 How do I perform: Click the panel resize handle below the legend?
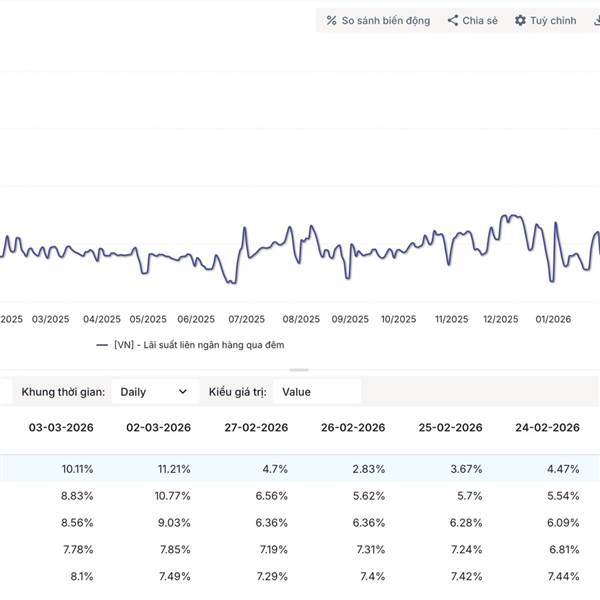(x=292, y=369)
